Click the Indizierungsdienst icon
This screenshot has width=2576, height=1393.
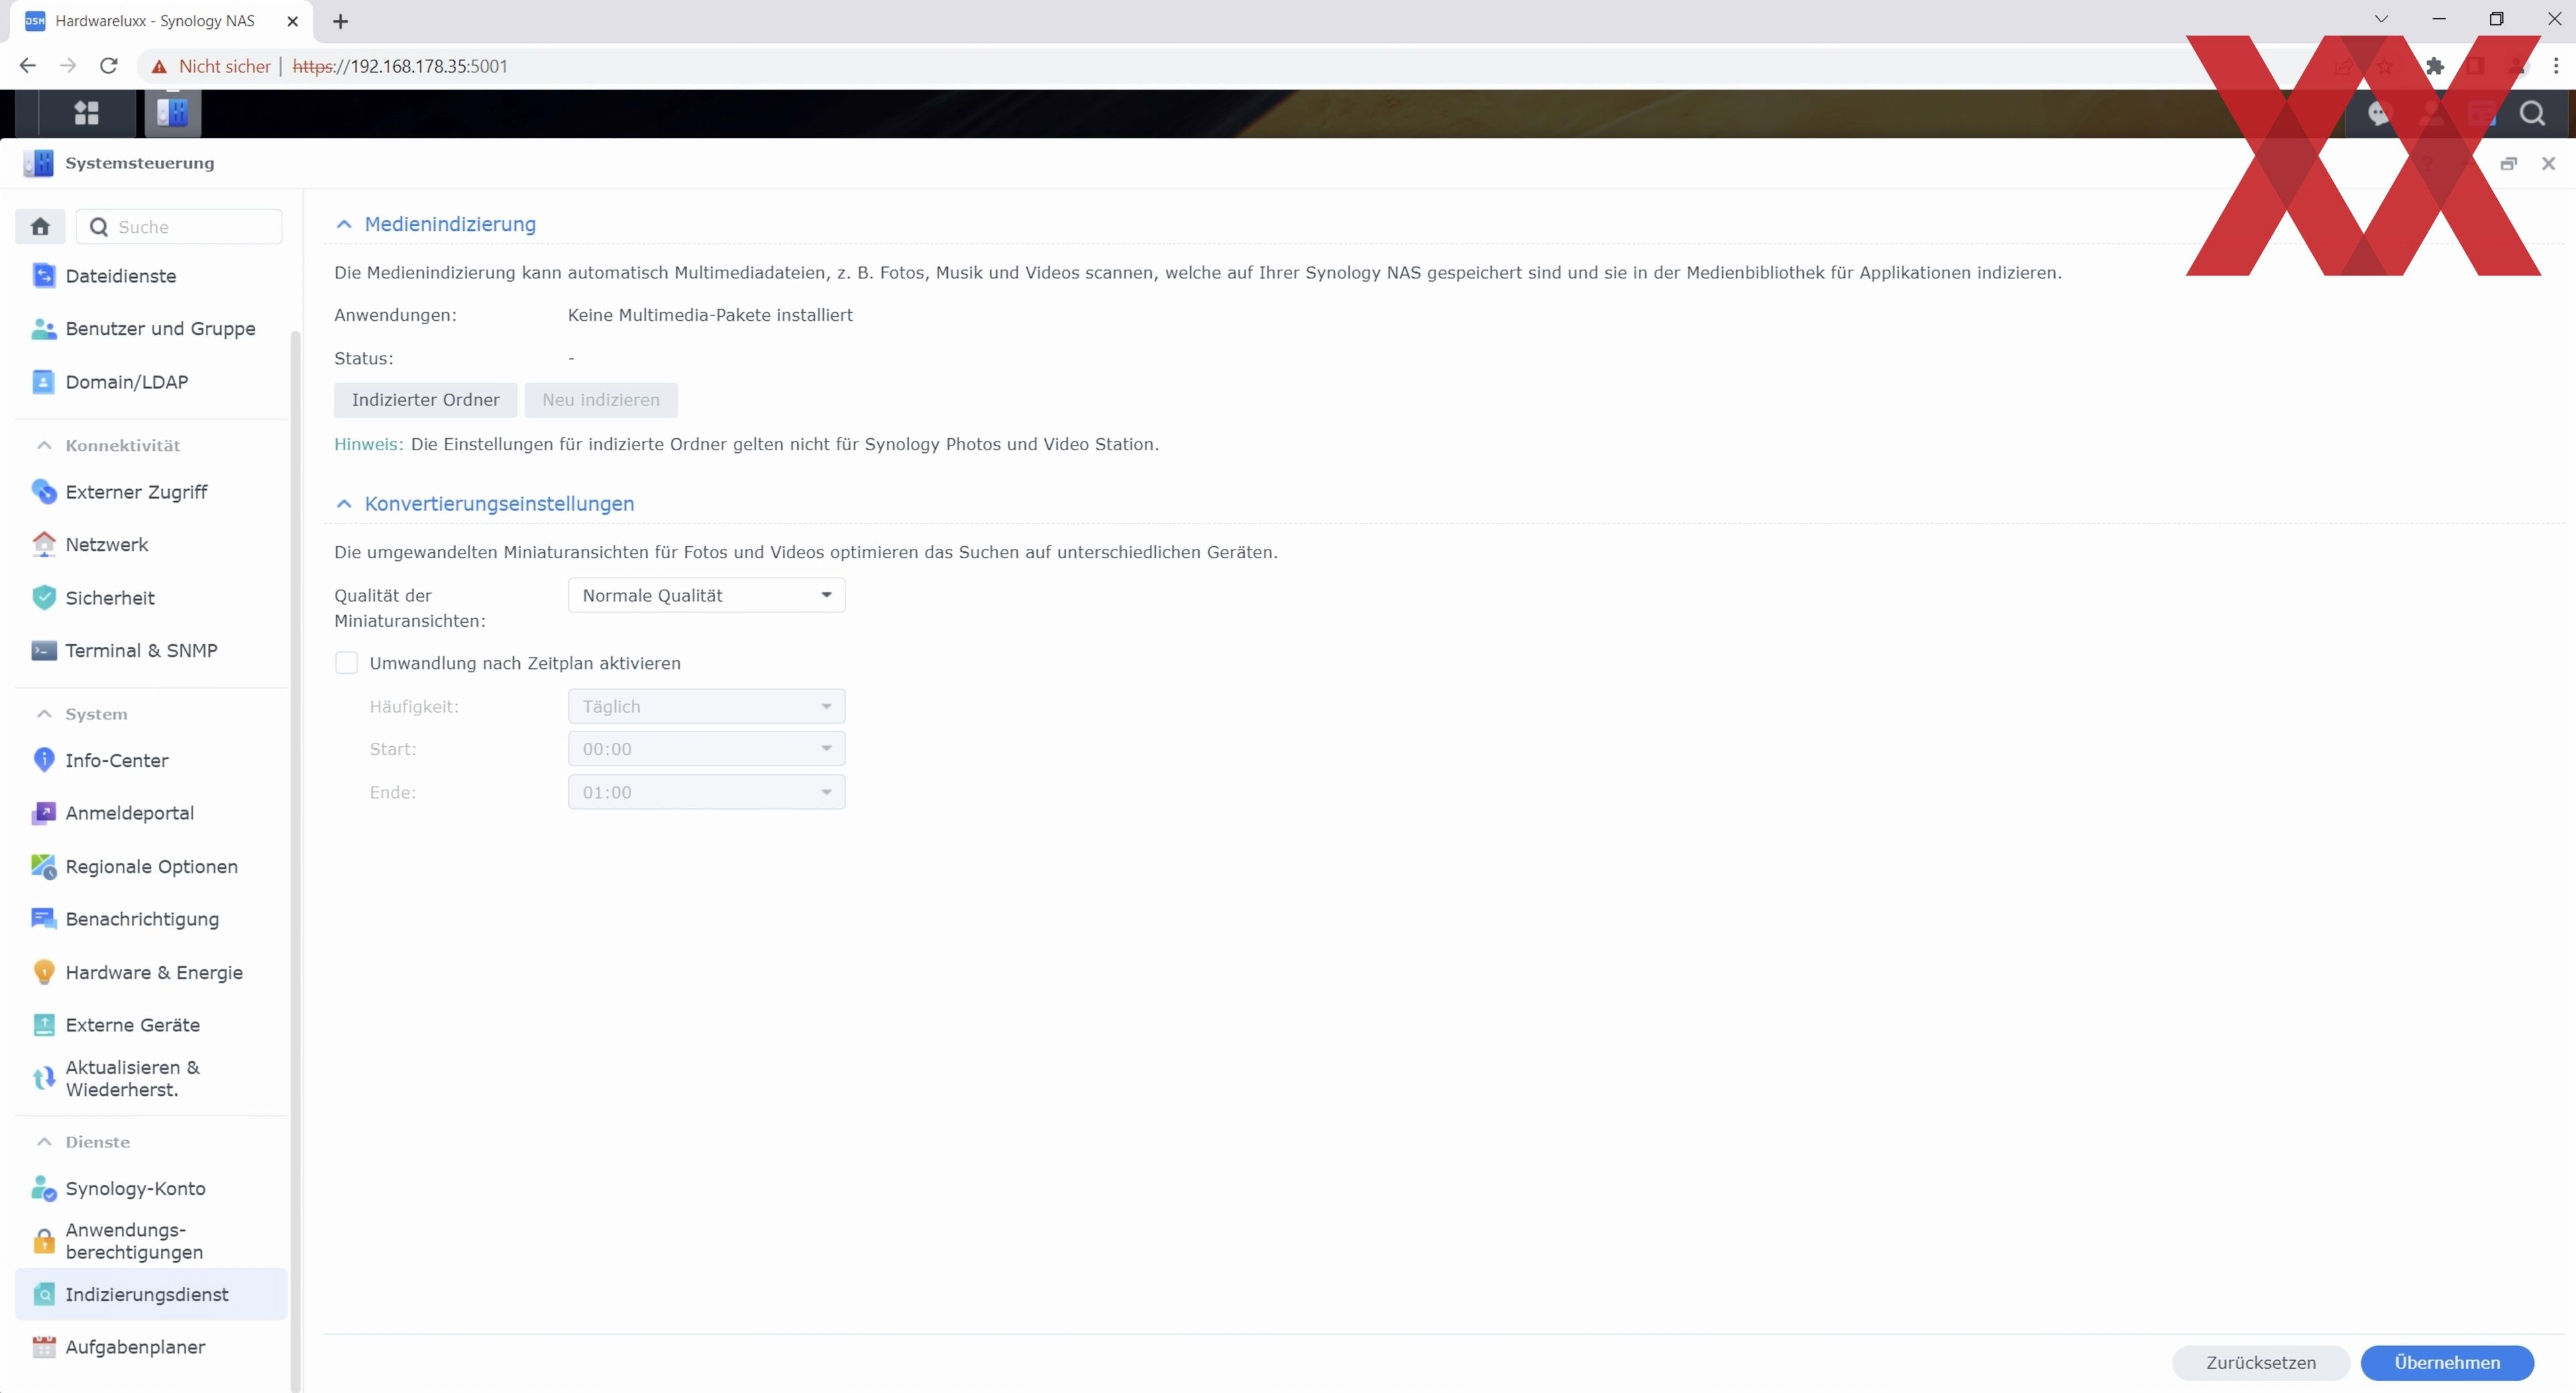44,1294
